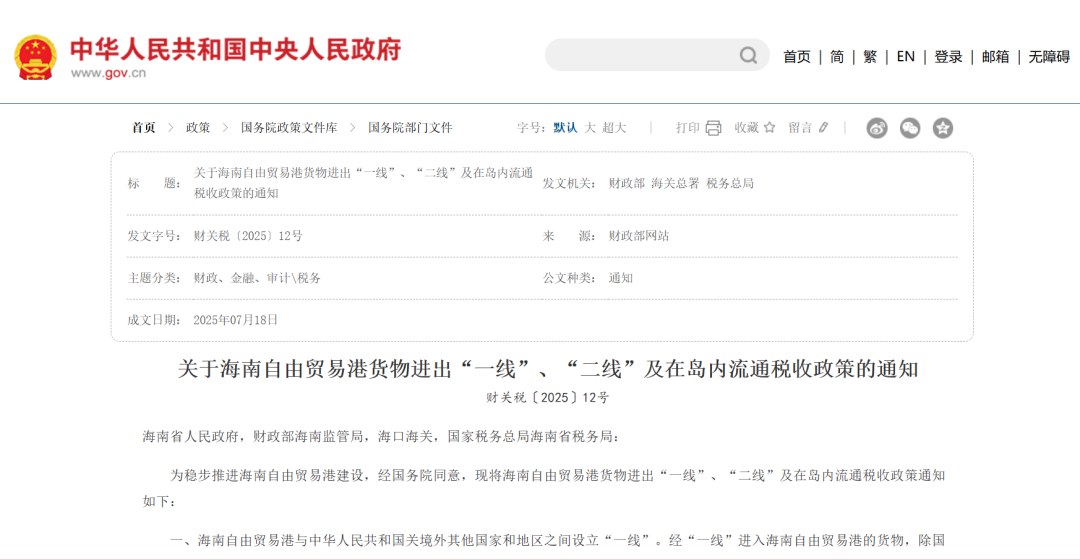Click the star icon beside 收藏
Viewport: 1080px width, 560px height.
pos(769,127)
